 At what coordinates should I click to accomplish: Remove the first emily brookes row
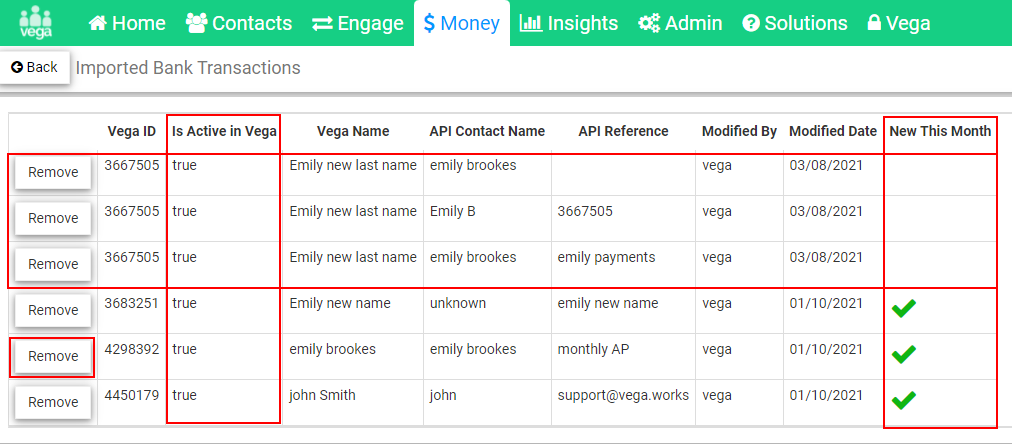53,172
